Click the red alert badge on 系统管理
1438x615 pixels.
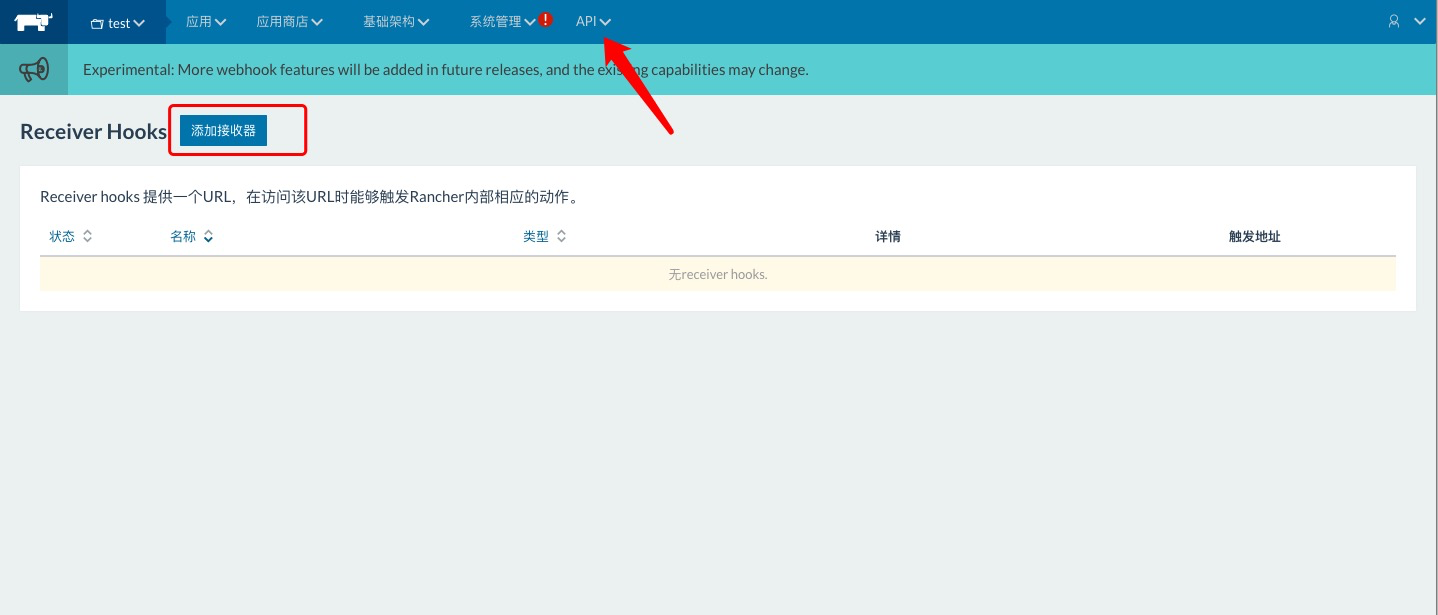pos(545,19)
